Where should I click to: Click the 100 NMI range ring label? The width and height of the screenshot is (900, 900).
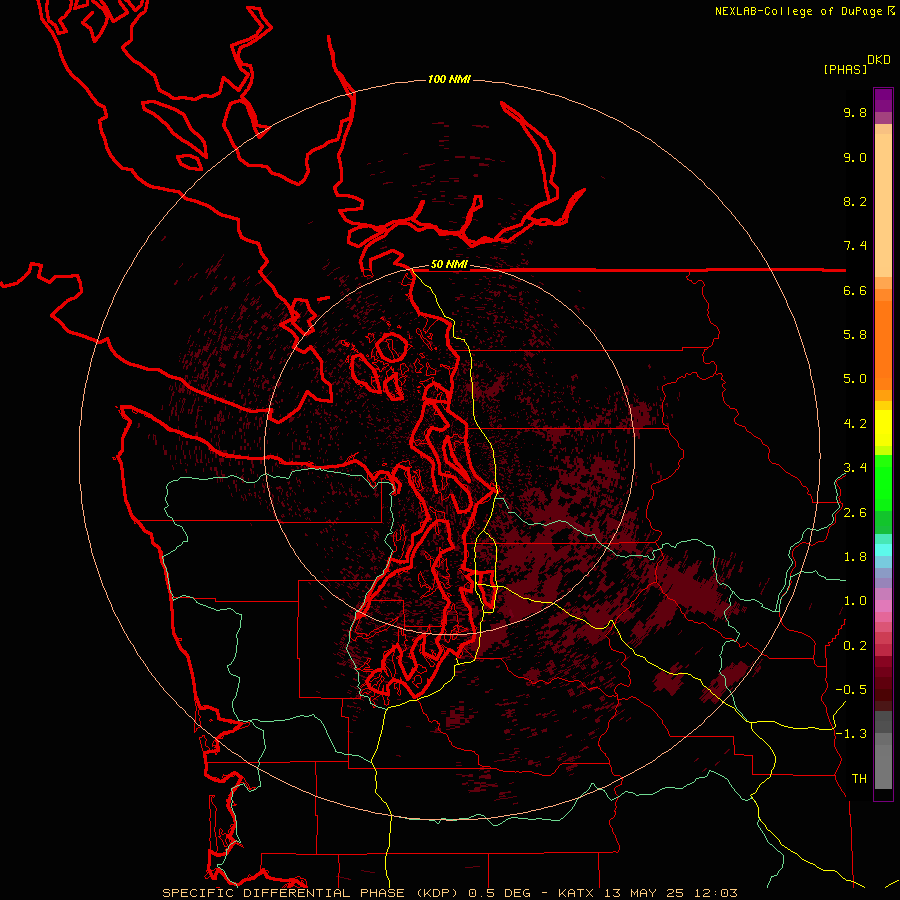[449, 79]
